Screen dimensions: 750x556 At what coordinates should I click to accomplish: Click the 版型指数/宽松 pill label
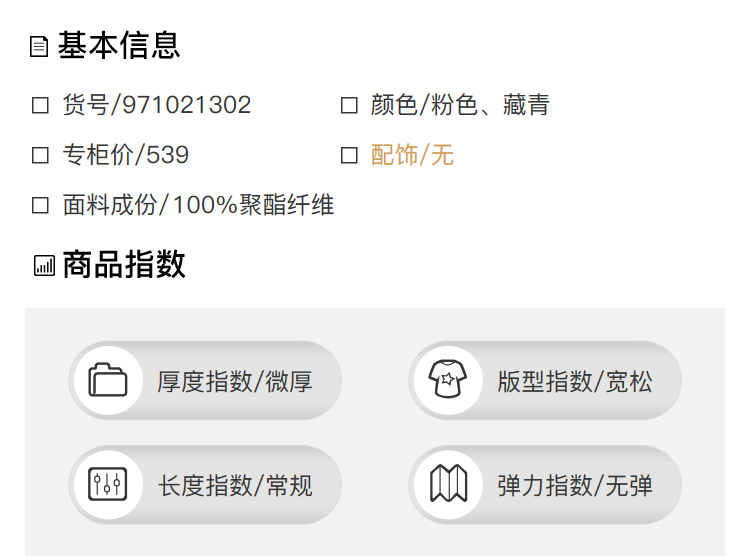pos(574,382)
